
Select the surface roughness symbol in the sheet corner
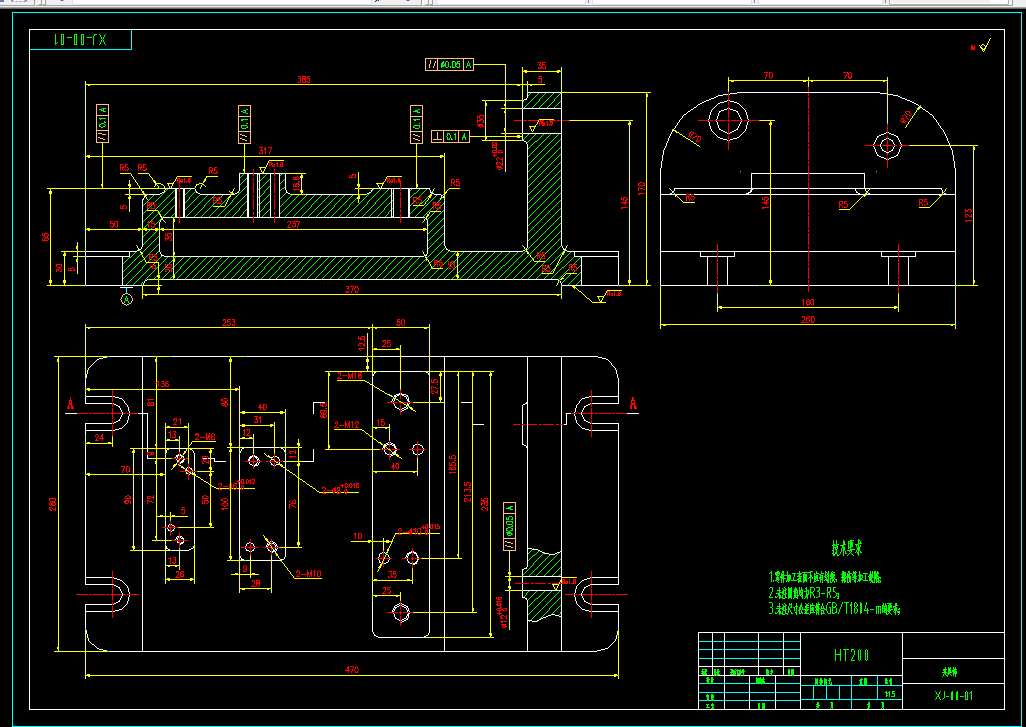982,45
